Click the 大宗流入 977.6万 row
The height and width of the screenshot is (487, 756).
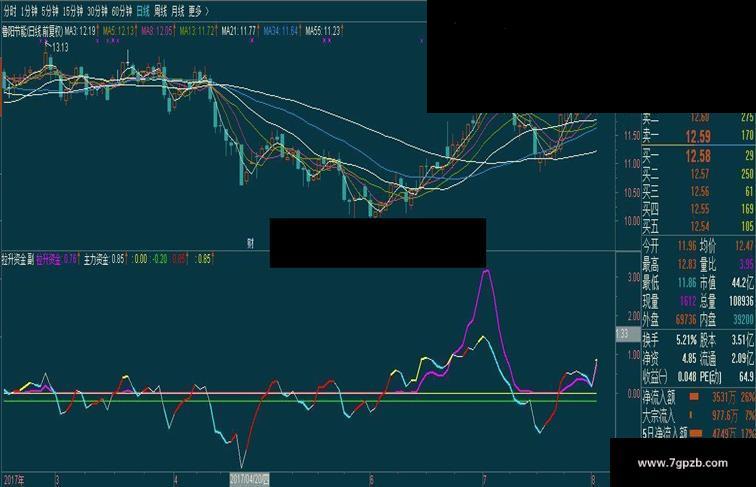698,415
